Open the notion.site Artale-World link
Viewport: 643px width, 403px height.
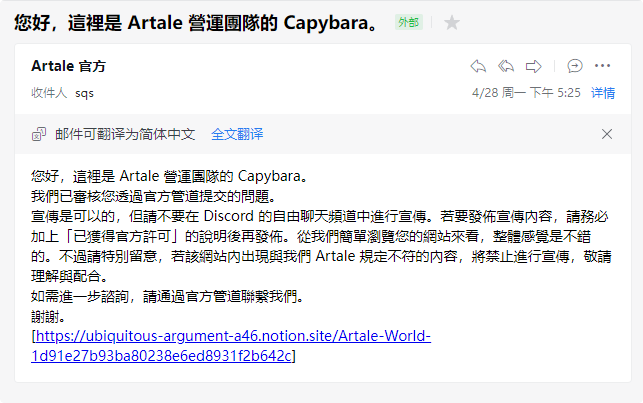pyautogui.click(x=231, y=346)
